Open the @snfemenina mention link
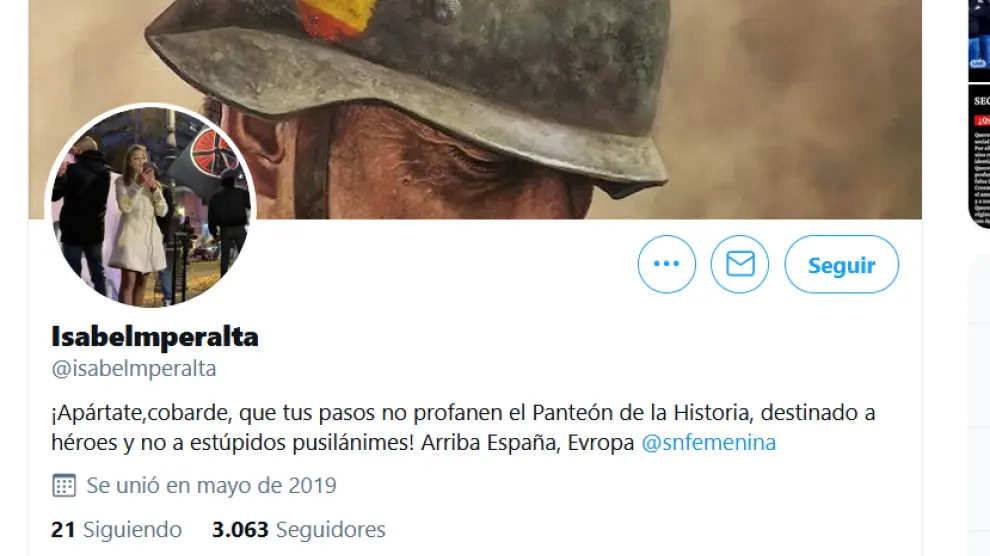This screenshot has height=556, width=990. point(708,442)
